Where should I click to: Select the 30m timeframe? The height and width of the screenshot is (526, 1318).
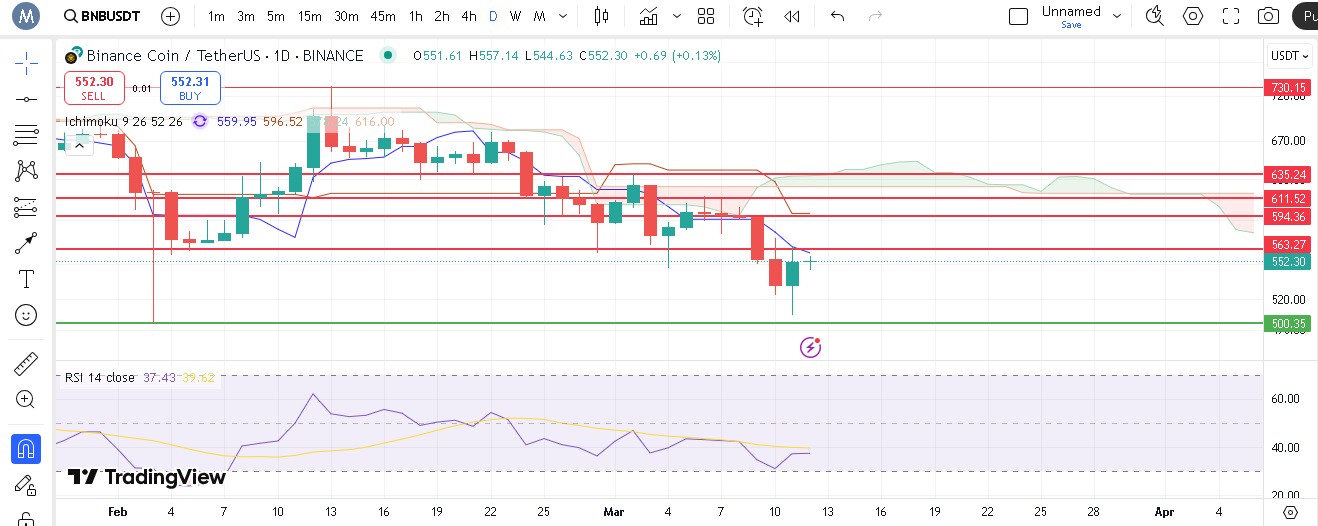[346, 16]
